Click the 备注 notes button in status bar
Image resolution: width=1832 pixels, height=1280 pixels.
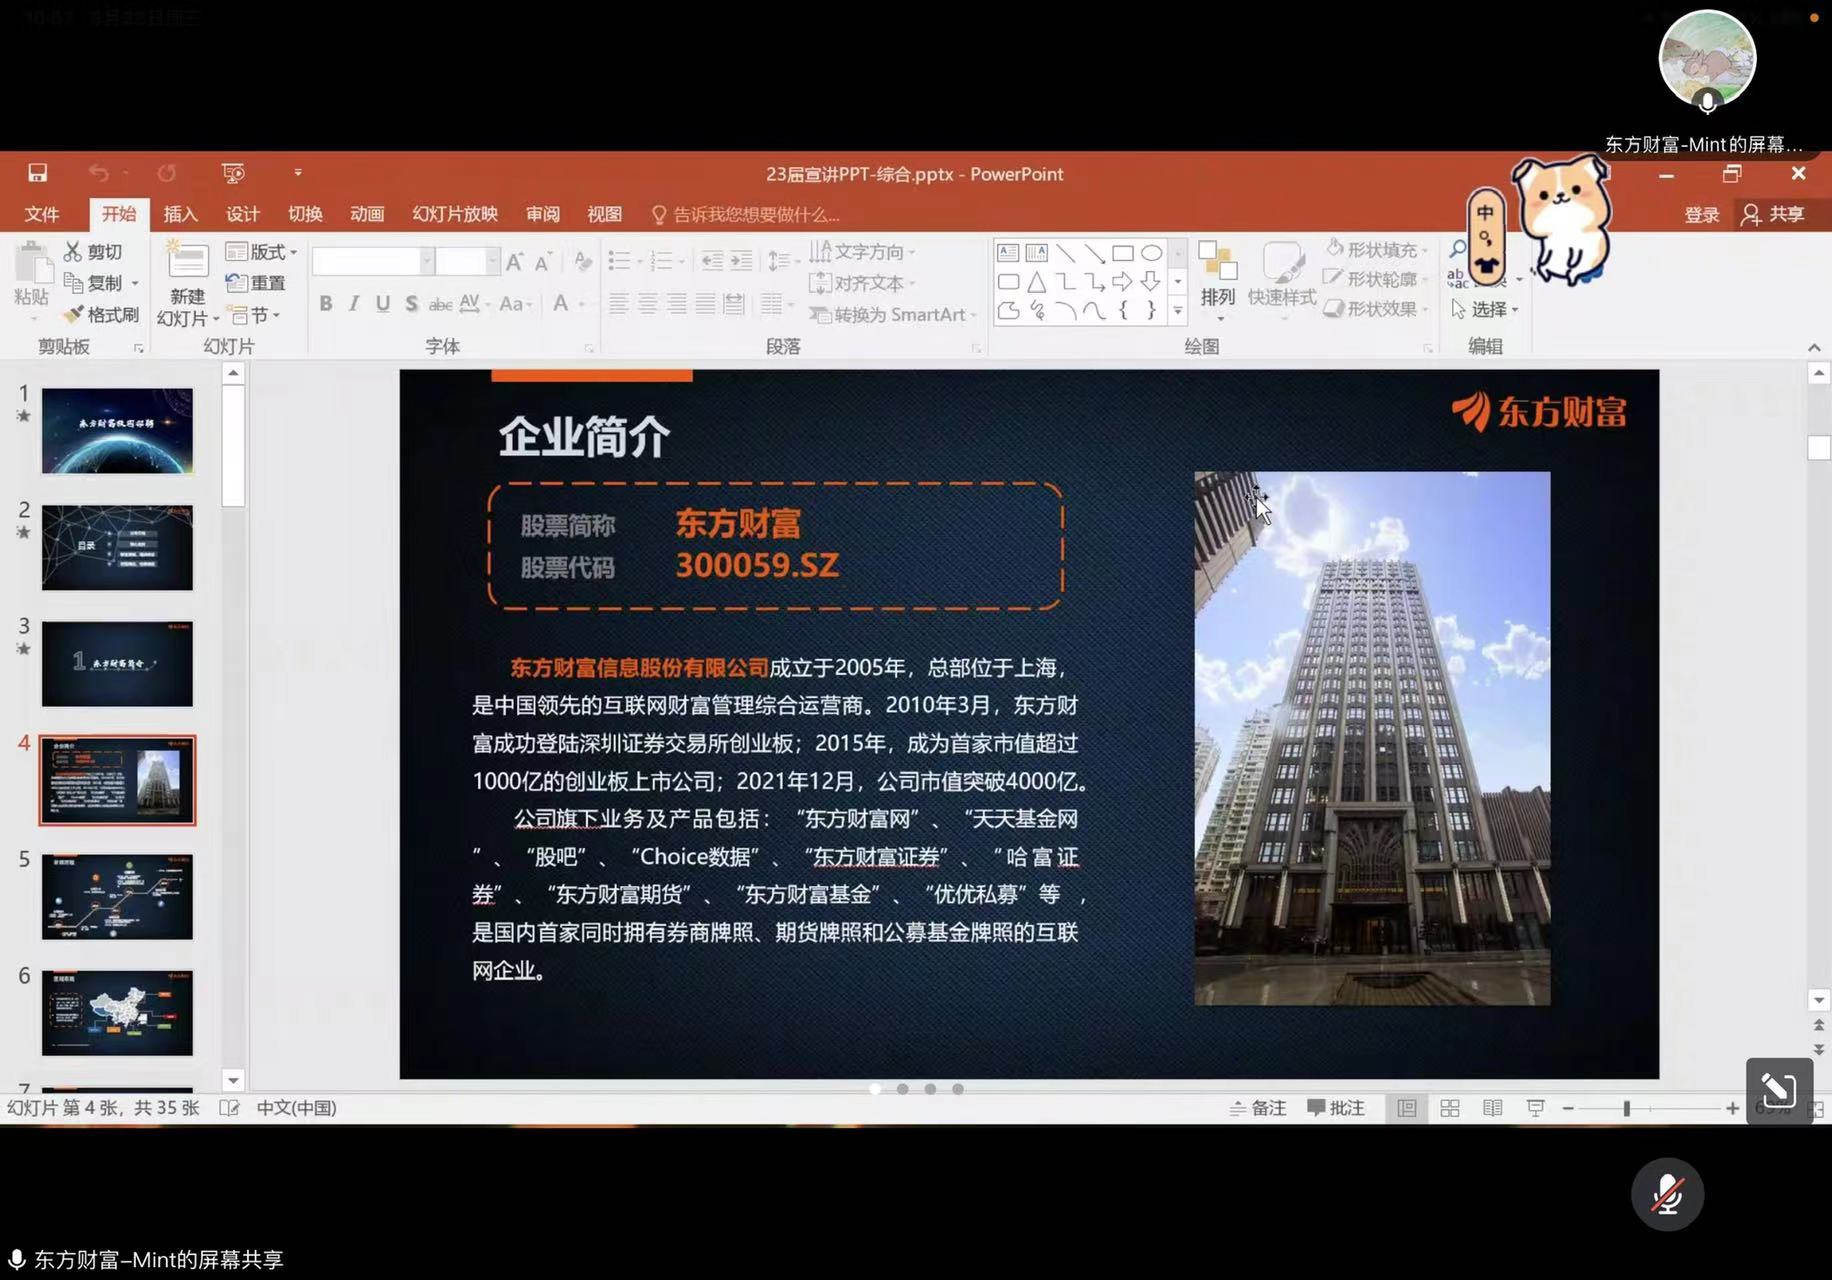coord(1258,1108)
